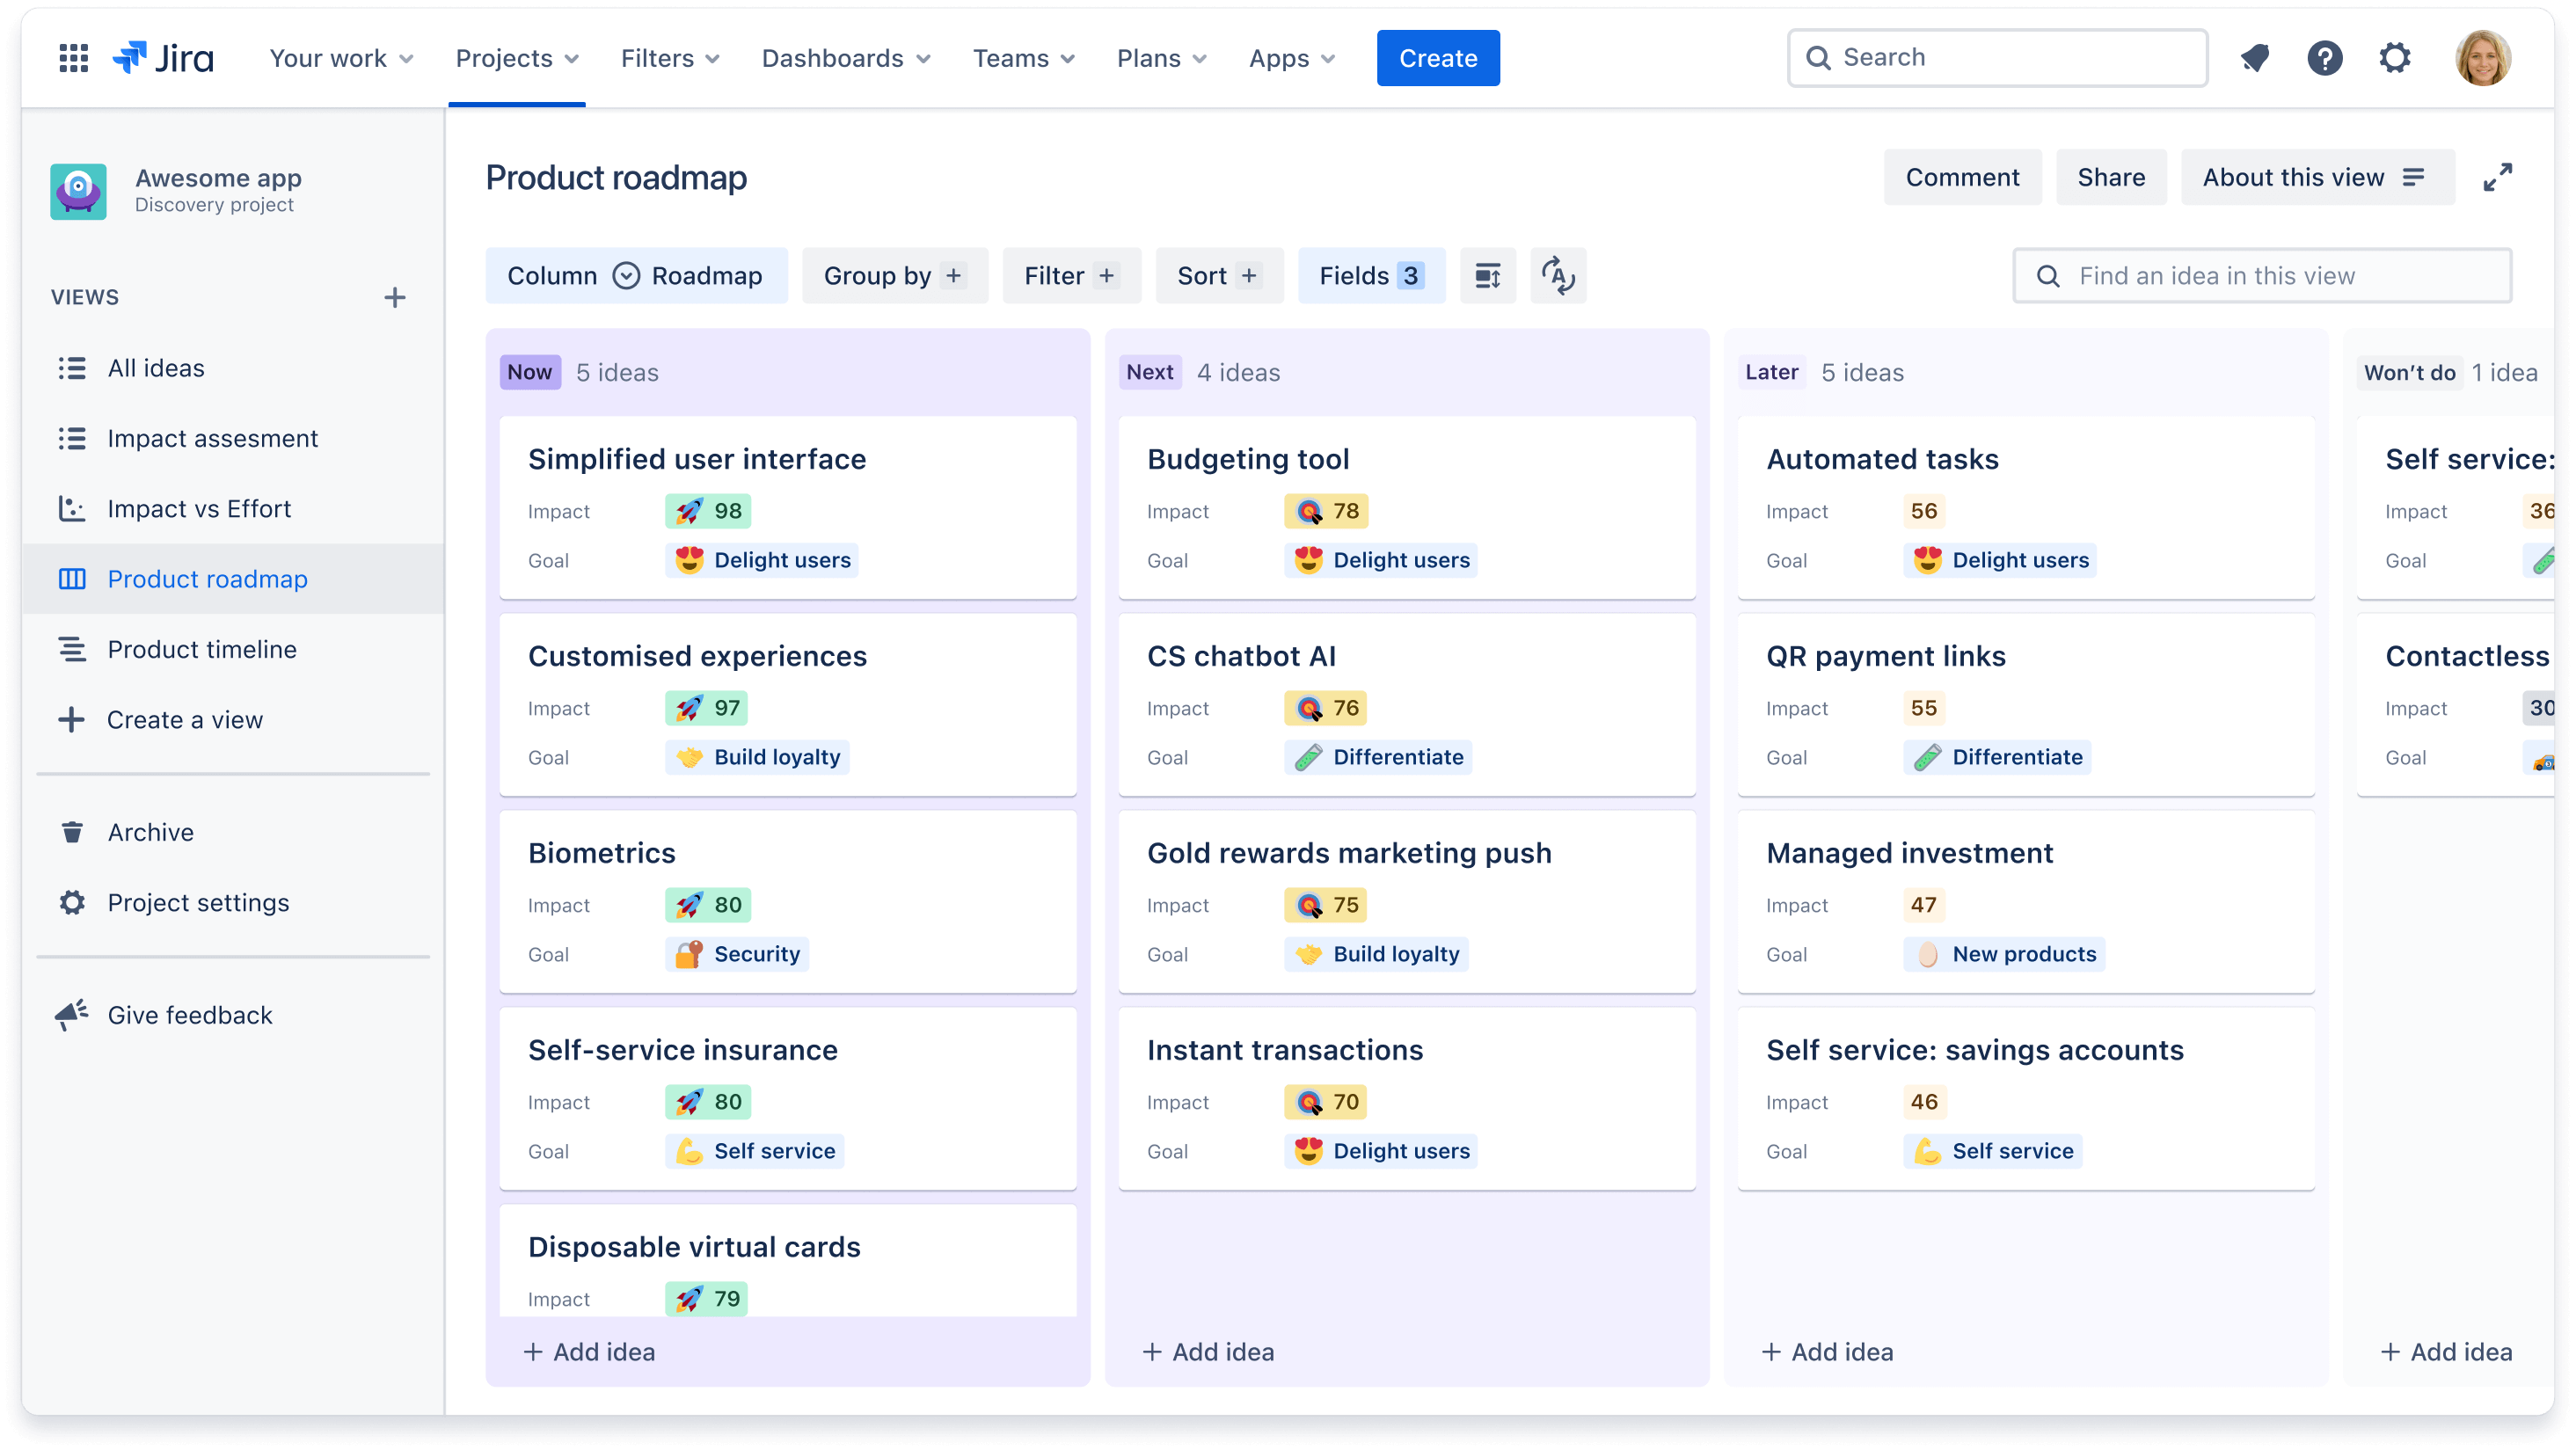Viewport: 2576px width, 1450px height.
Task: Click the expand fullscreen icon top right
Action: tap(2496, 177)
